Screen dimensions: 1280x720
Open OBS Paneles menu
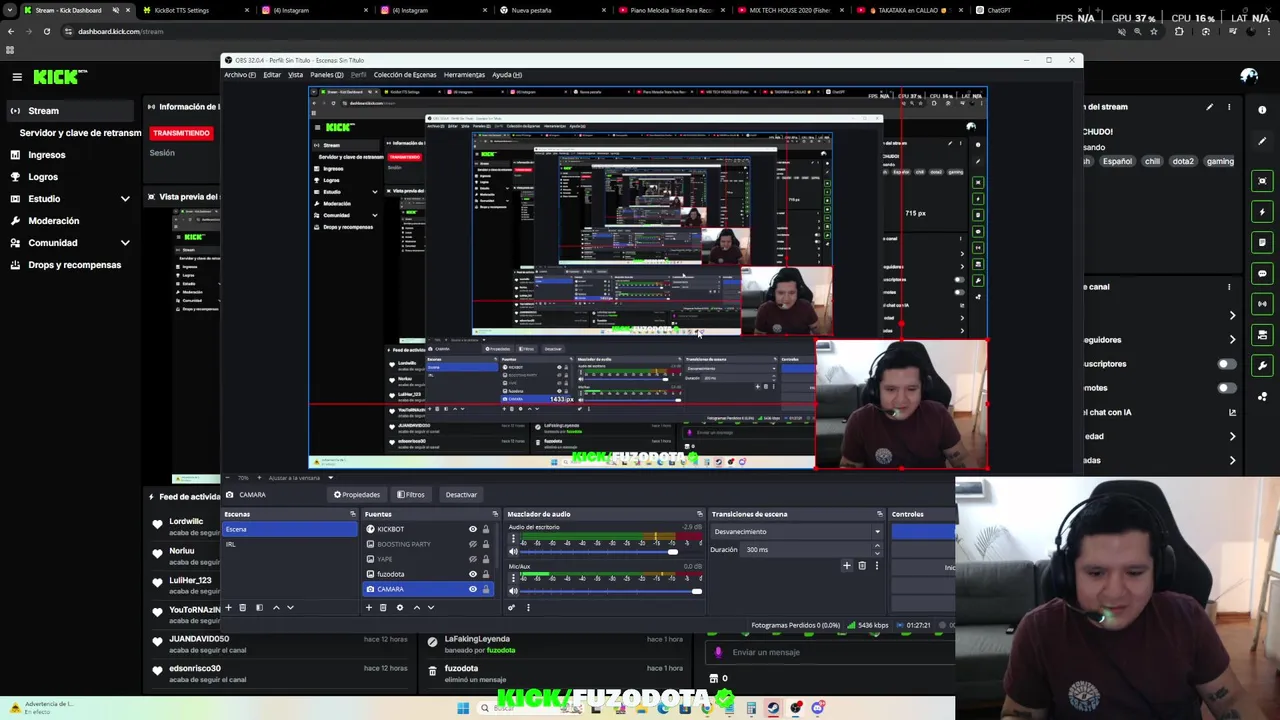tap(326, 75)
